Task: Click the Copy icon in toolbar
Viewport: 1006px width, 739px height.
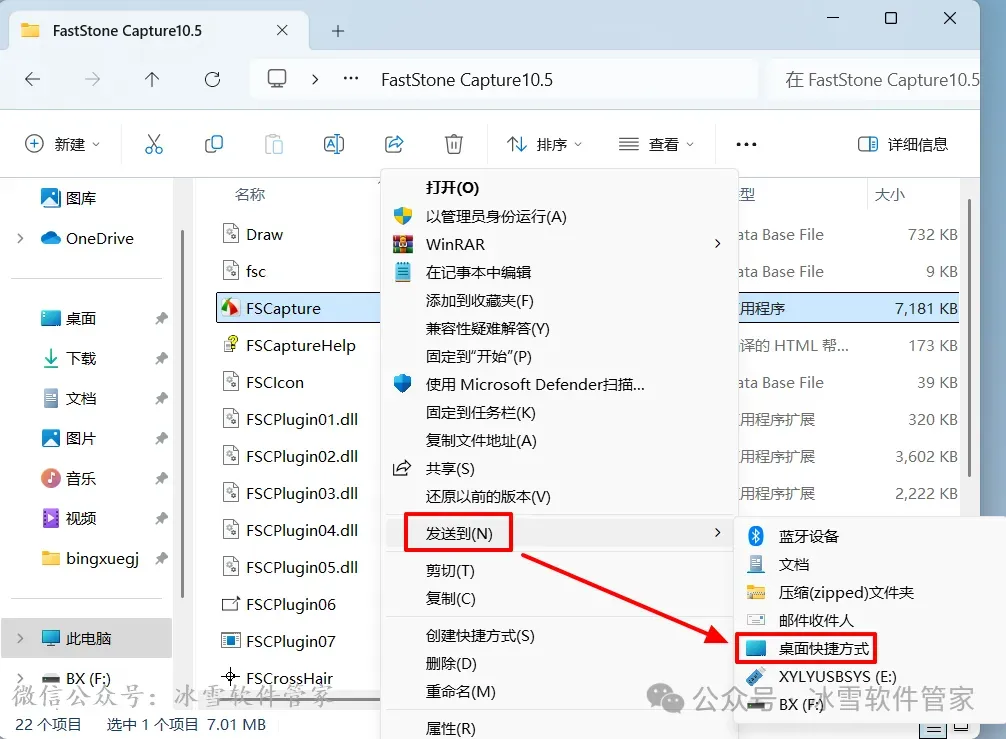Action: 214,144
